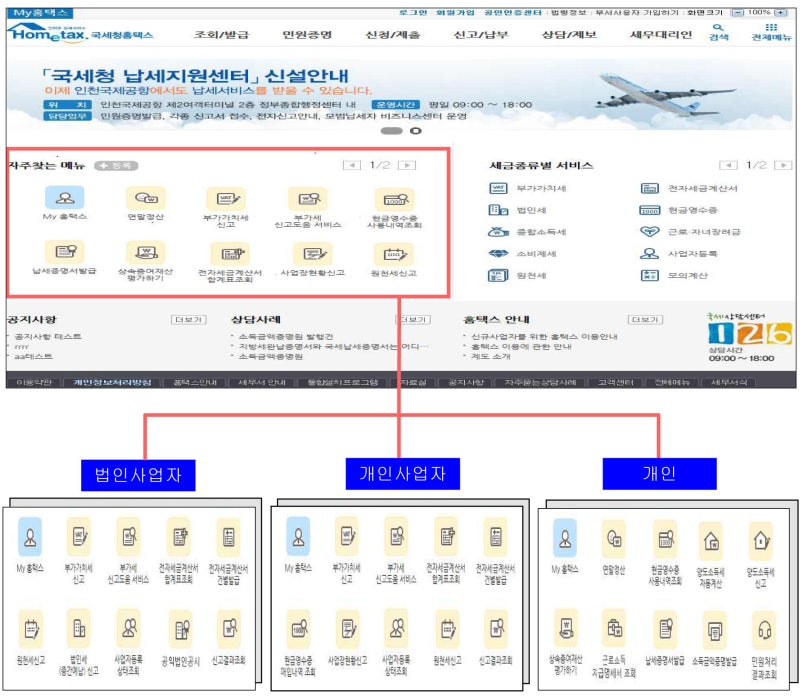This screenshot has width=800, height=696.
Task: Open 현금영수증 사용내역조회 in 자주찾는 메뉴
Action: (x=394, y=200)
